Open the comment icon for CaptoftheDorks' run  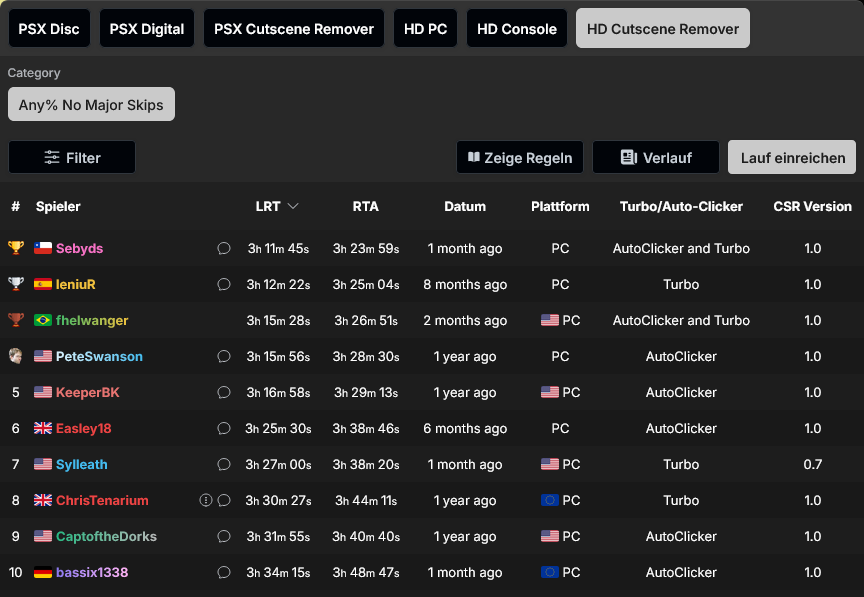[x=224, y=536]
